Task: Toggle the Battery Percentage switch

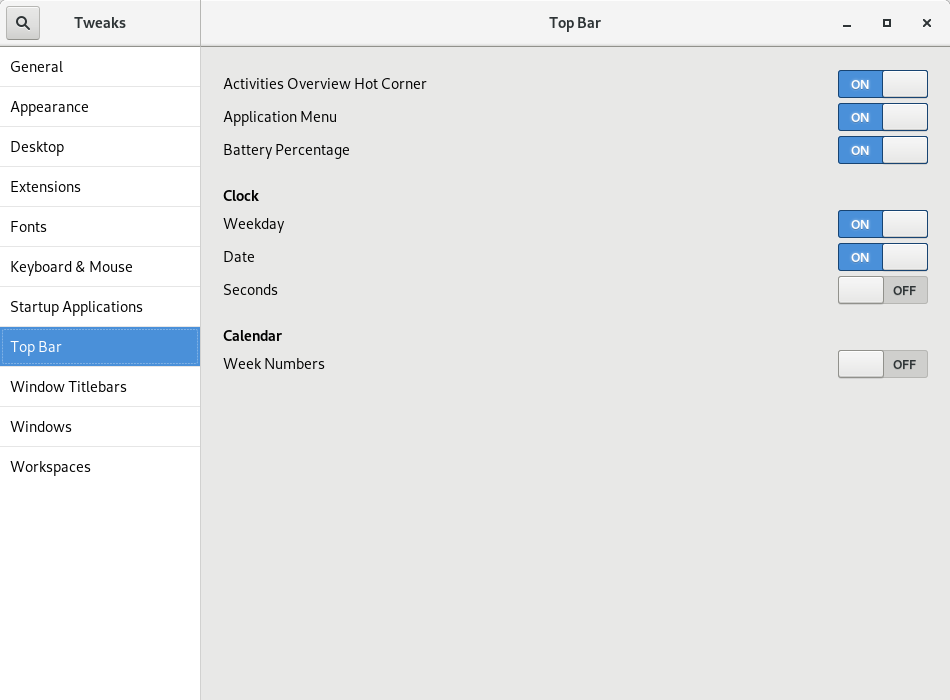Action: pos(882,150)
